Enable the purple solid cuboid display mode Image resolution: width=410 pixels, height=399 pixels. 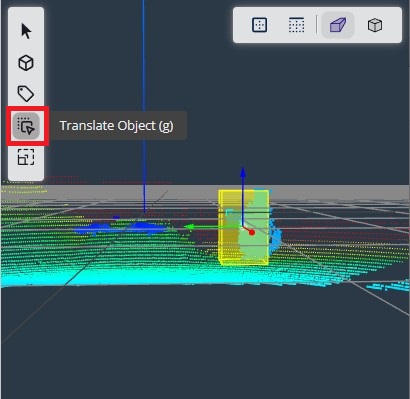[338, 25]
